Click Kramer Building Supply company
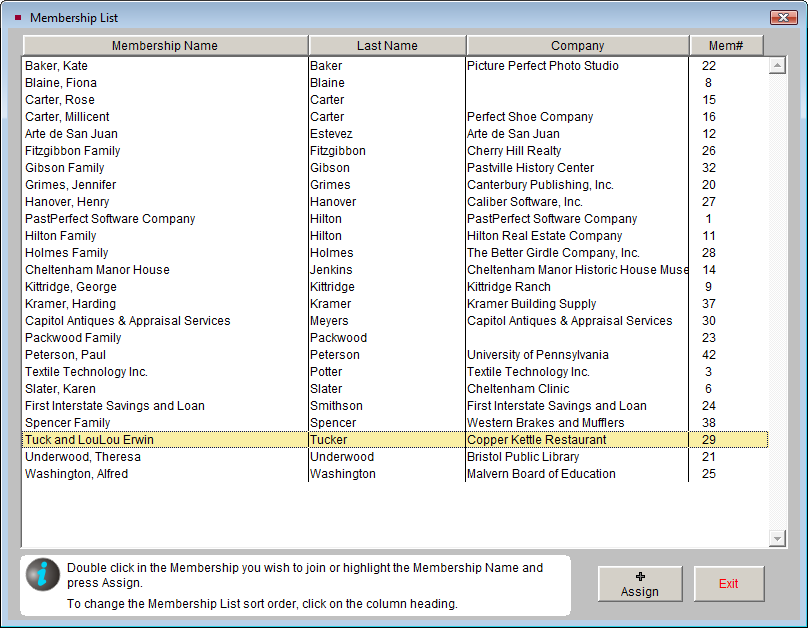This screenshot has width=808, height=628. point(532,303)
